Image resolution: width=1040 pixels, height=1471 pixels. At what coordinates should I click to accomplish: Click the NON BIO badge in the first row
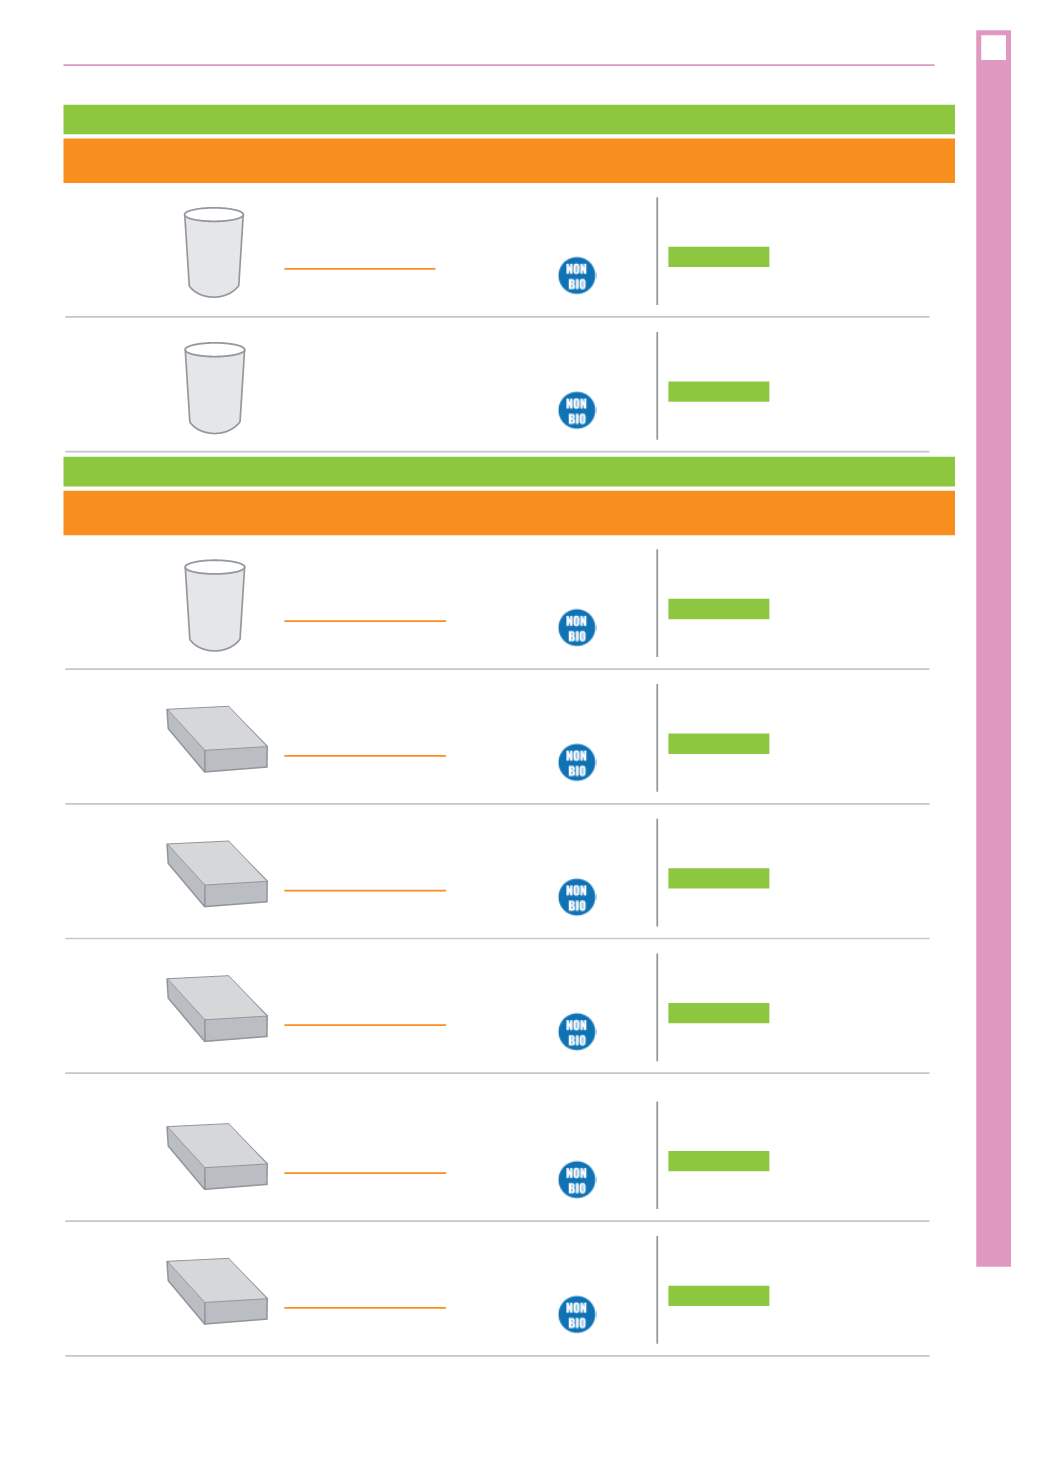577,276
